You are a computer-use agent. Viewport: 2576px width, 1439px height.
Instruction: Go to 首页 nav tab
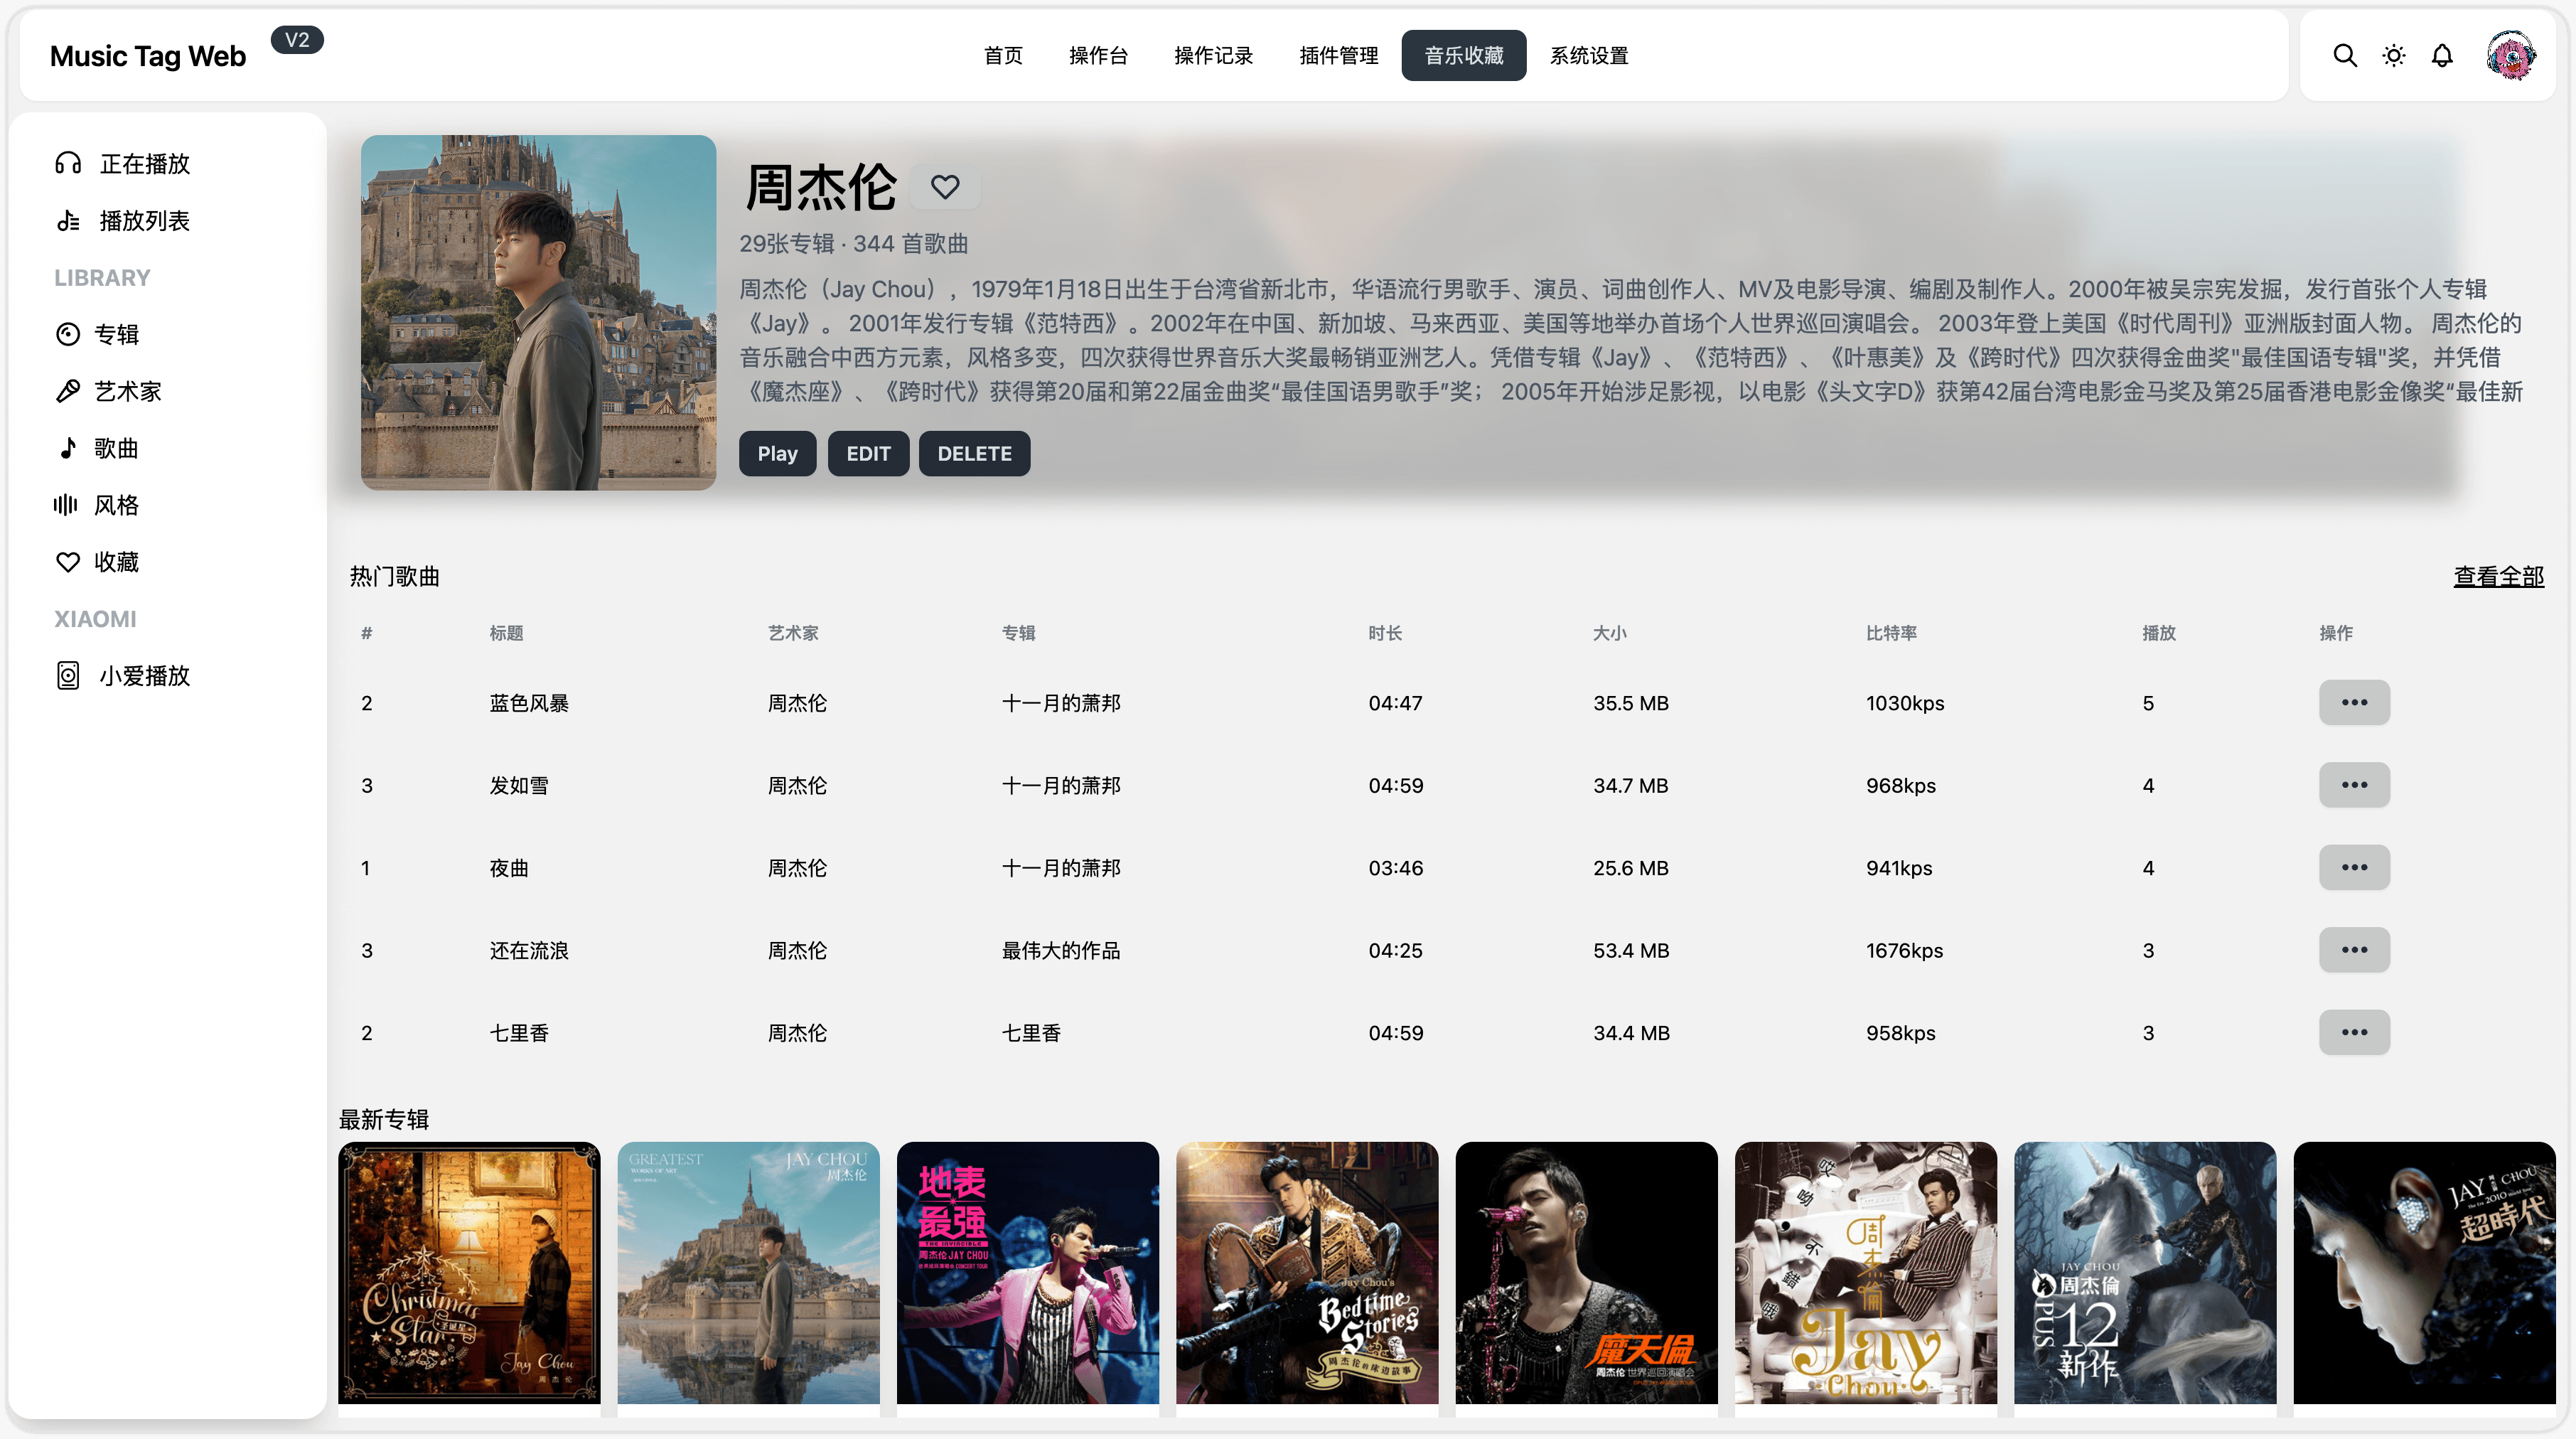1003,56
